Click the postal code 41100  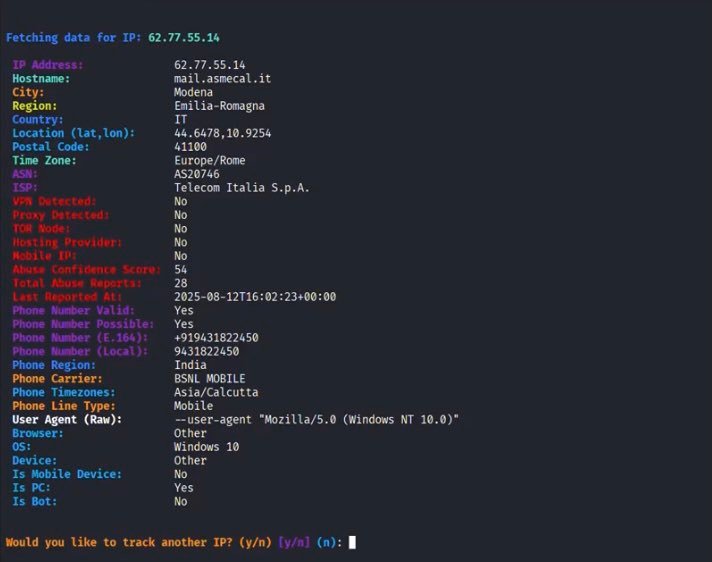190,147
